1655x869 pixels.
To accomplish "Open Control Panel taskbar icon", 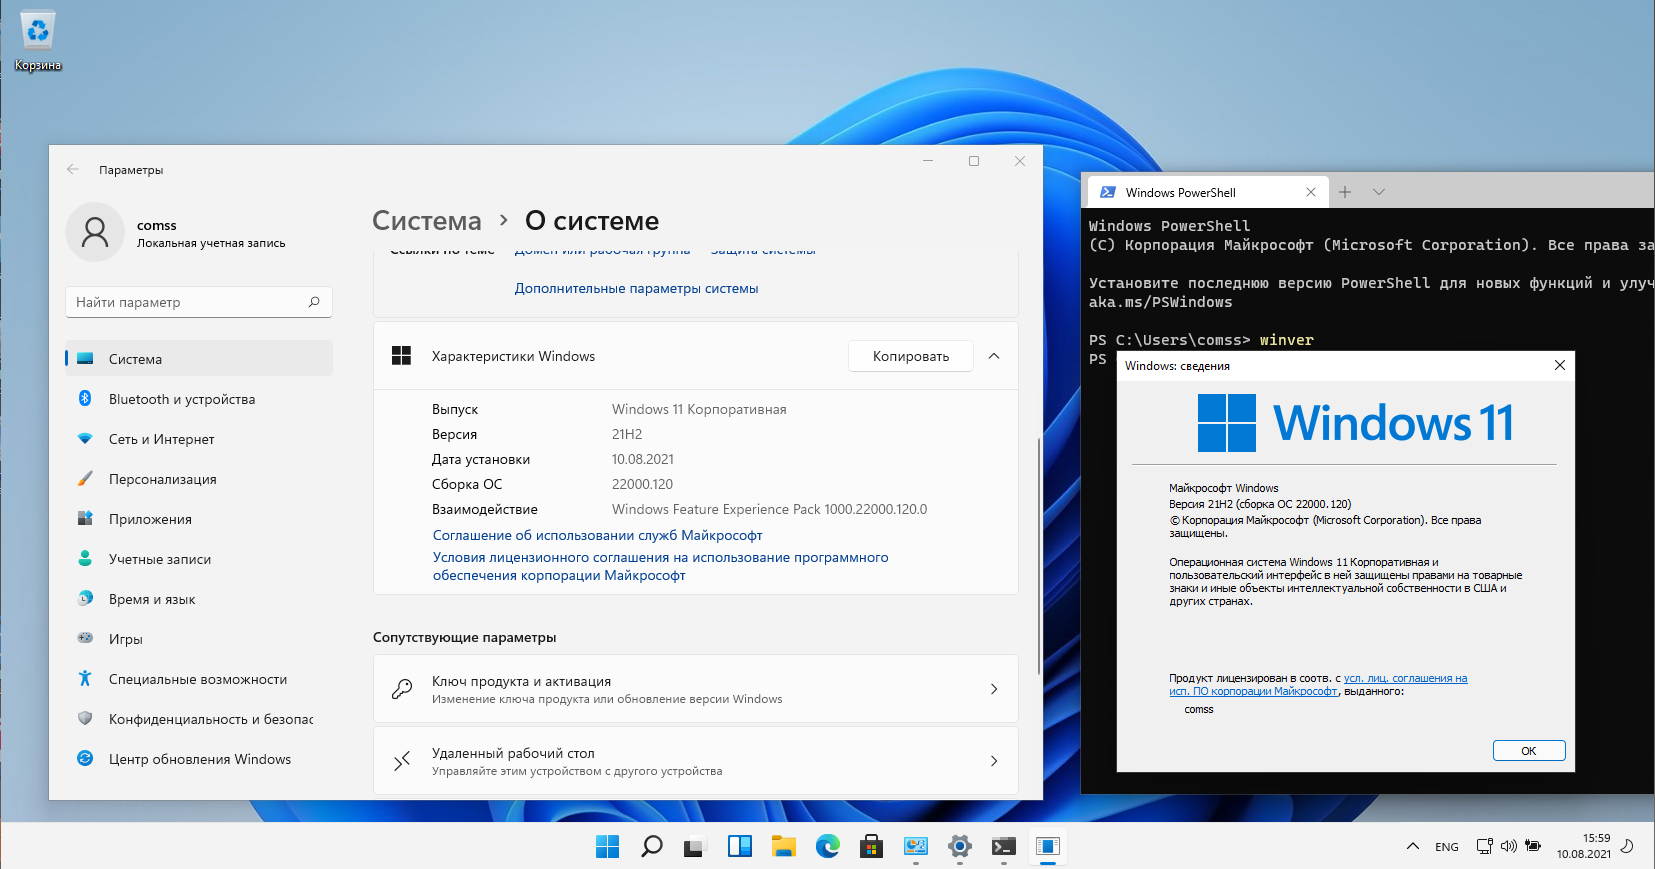I will pyautogui.click(x=916, y=847).
